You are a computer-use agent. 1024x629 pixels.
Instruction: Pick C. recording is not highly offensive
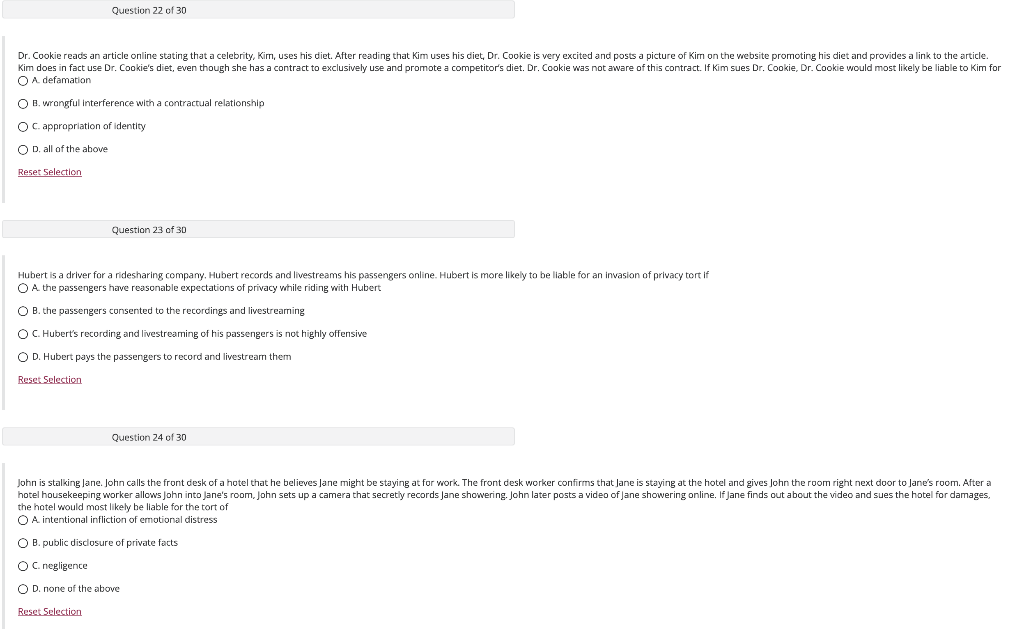(23, 334)
